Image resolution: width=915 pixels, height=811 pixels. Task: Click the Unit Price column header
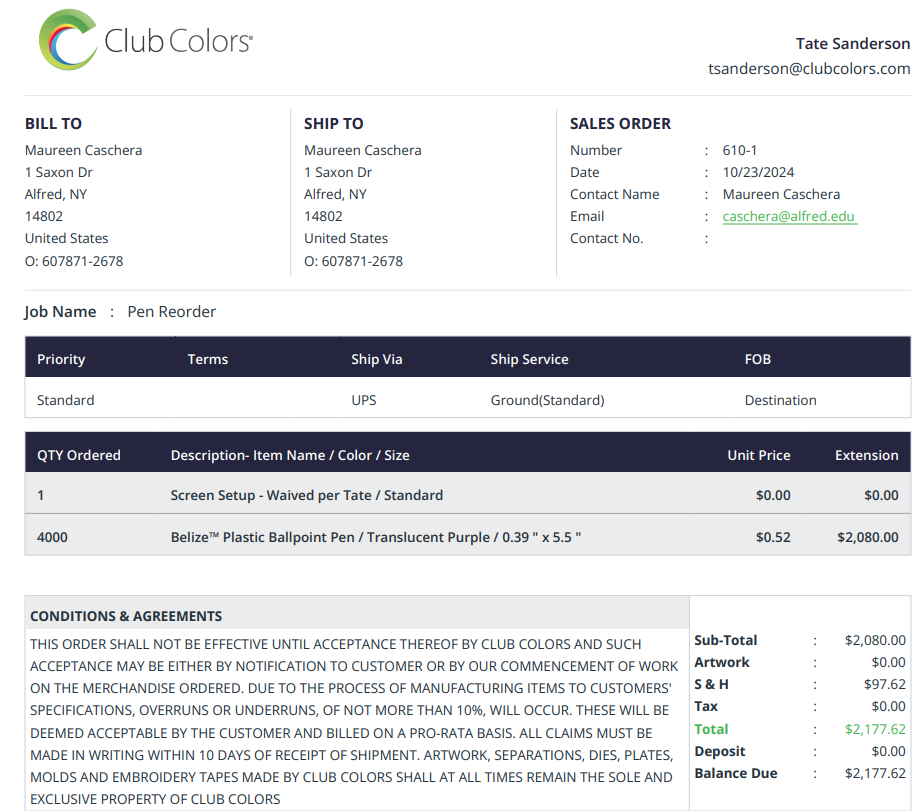tap(759, 455)
